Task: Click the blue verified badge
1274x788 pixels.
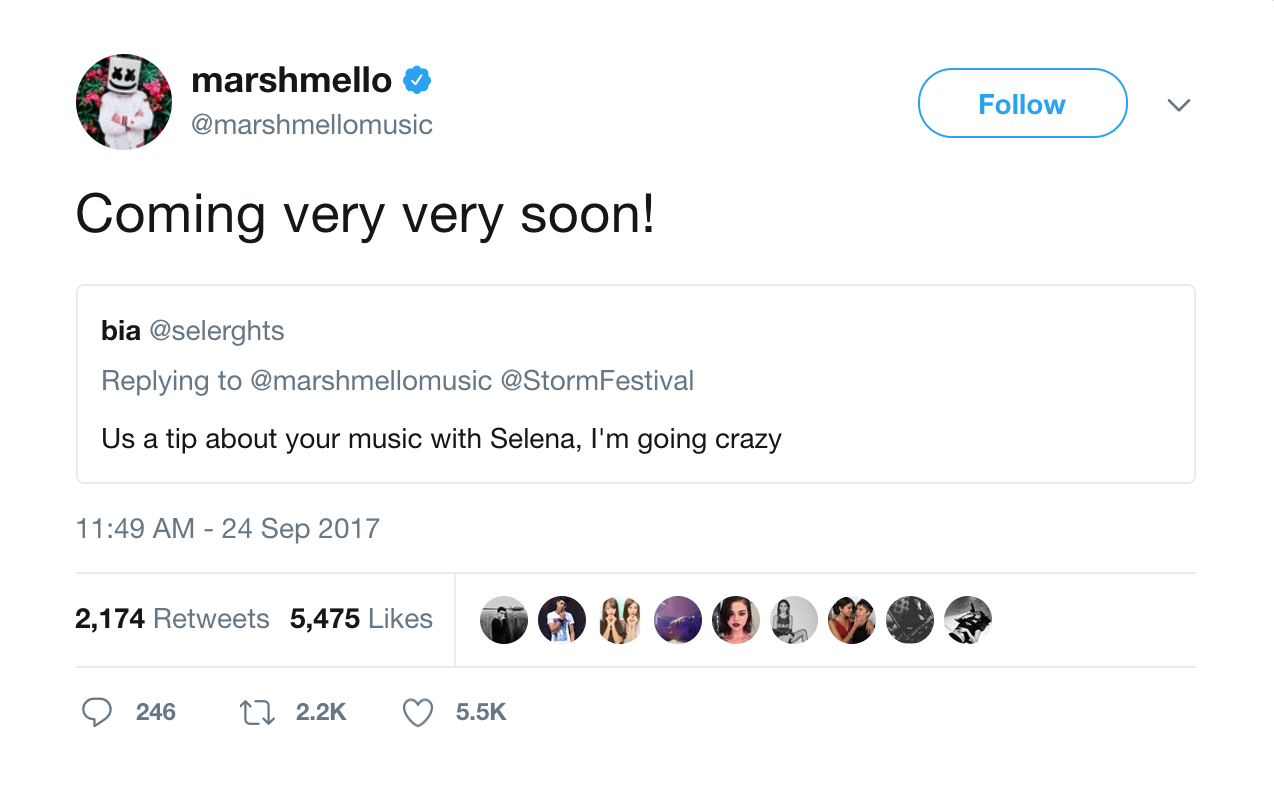Action: tap(417, 80)
